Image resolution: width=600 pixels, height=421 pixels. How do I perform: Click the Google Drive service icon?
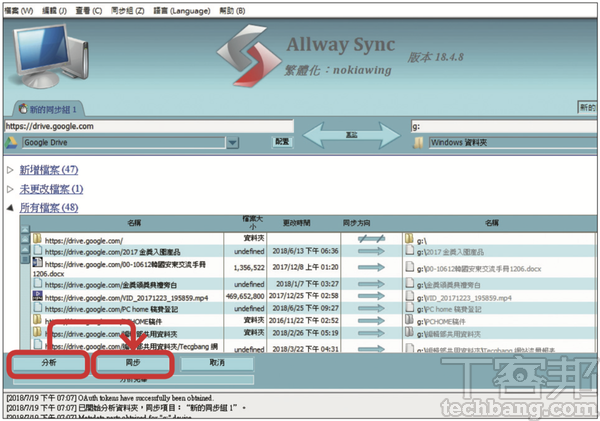tap(13, 143)
